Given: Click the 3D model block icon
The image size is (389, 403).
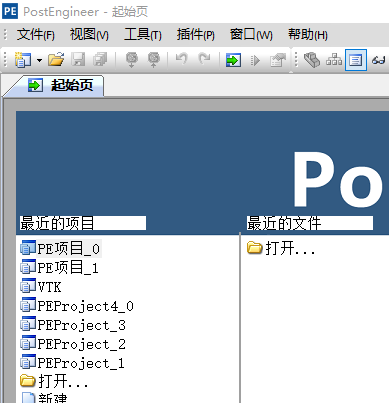Looking at the screenshot, I should (312, 60).
